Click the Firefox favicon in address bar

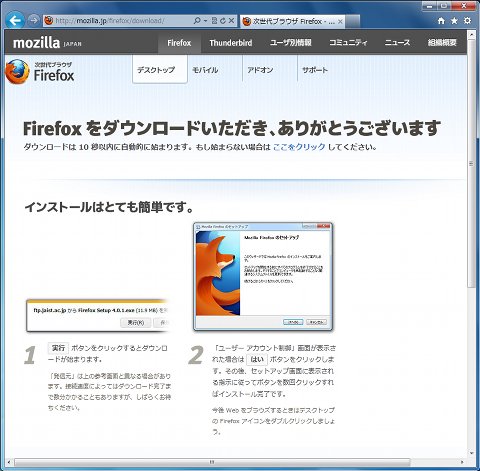[x=49, y=21]
